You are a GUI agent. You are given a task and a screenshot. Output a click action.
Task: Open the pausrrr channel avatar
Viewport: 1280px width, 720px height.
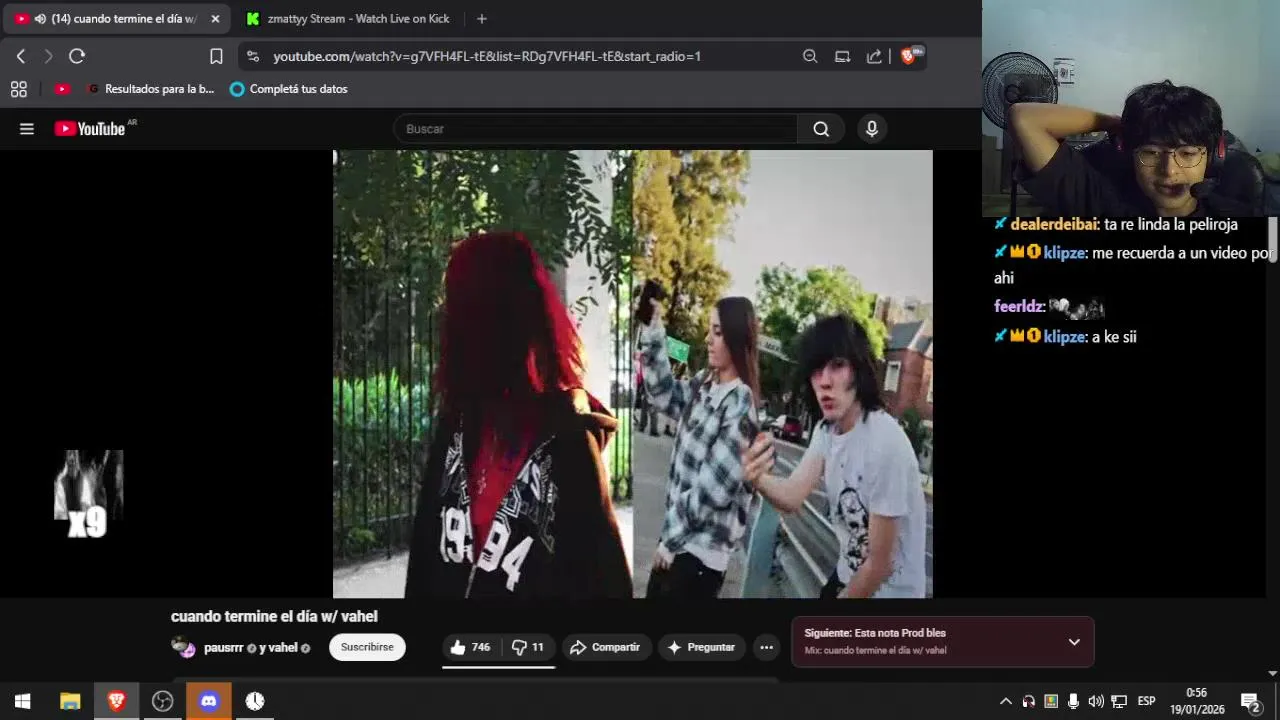(x=183, y=647)
